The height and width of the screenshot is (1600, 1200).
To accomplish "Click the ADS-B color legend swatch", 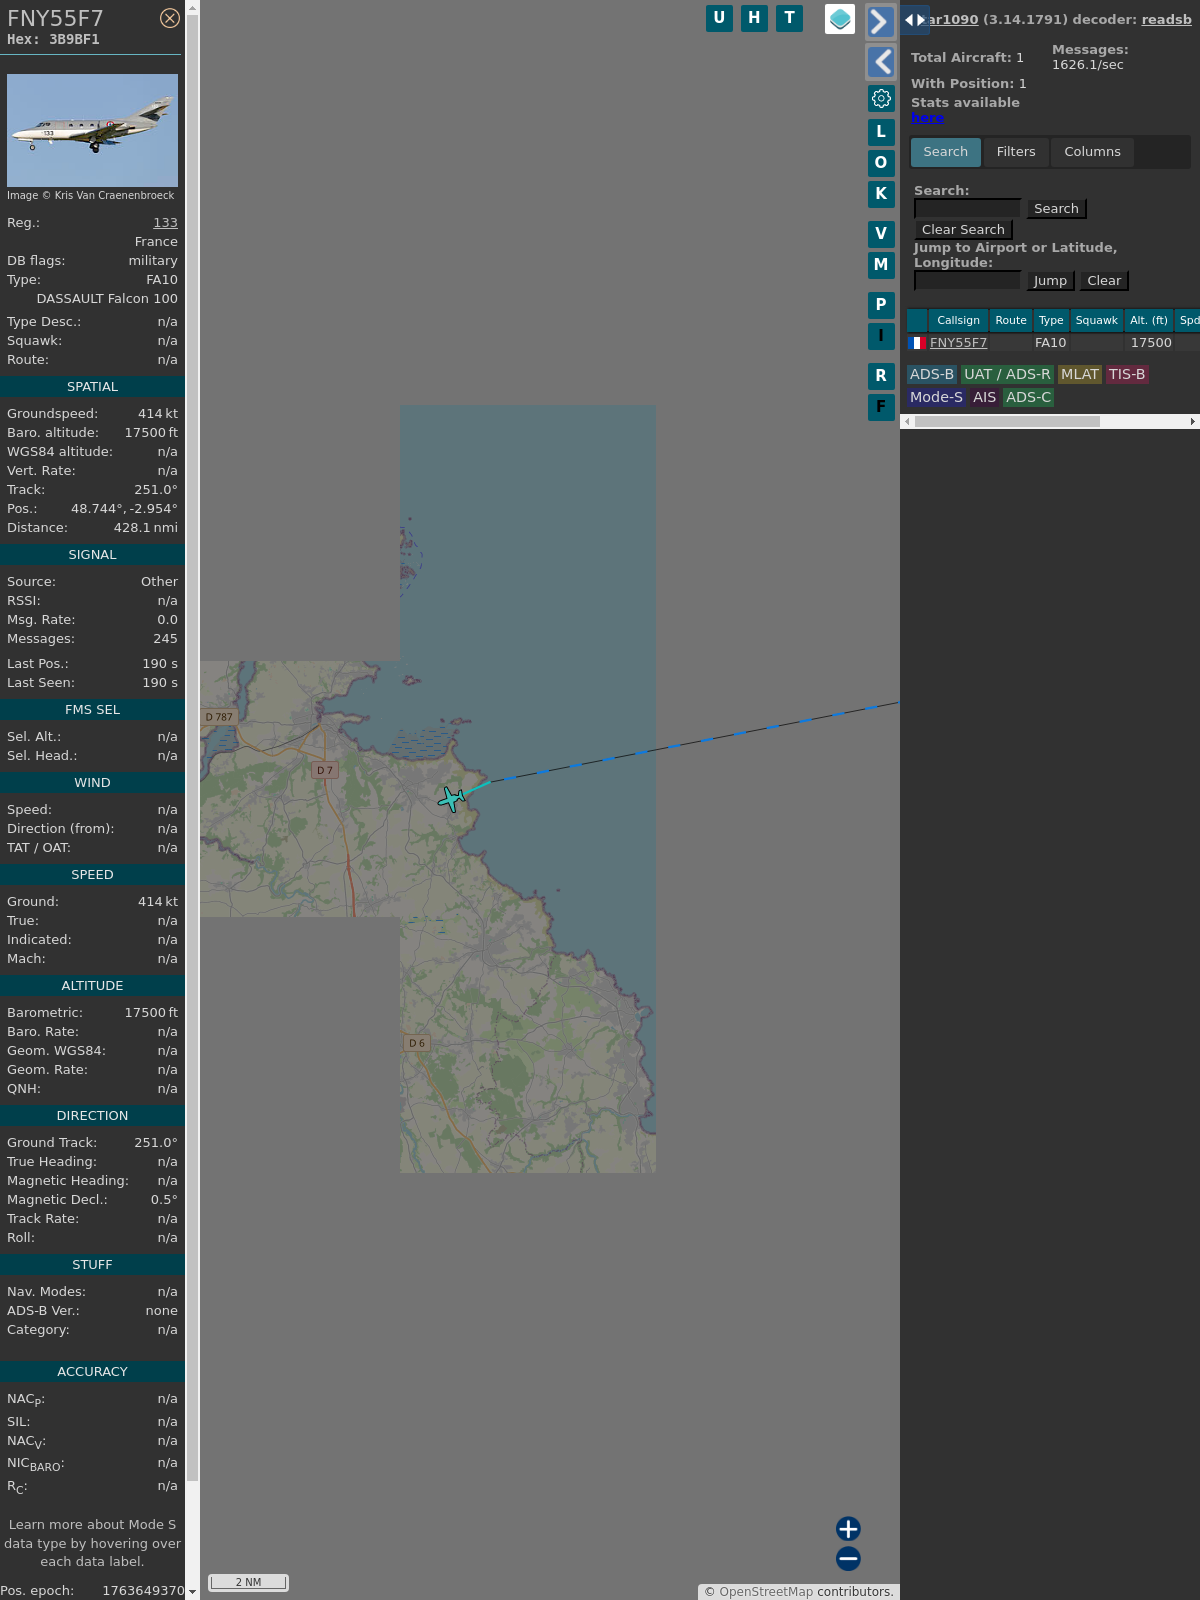I will tap(931, 374).
